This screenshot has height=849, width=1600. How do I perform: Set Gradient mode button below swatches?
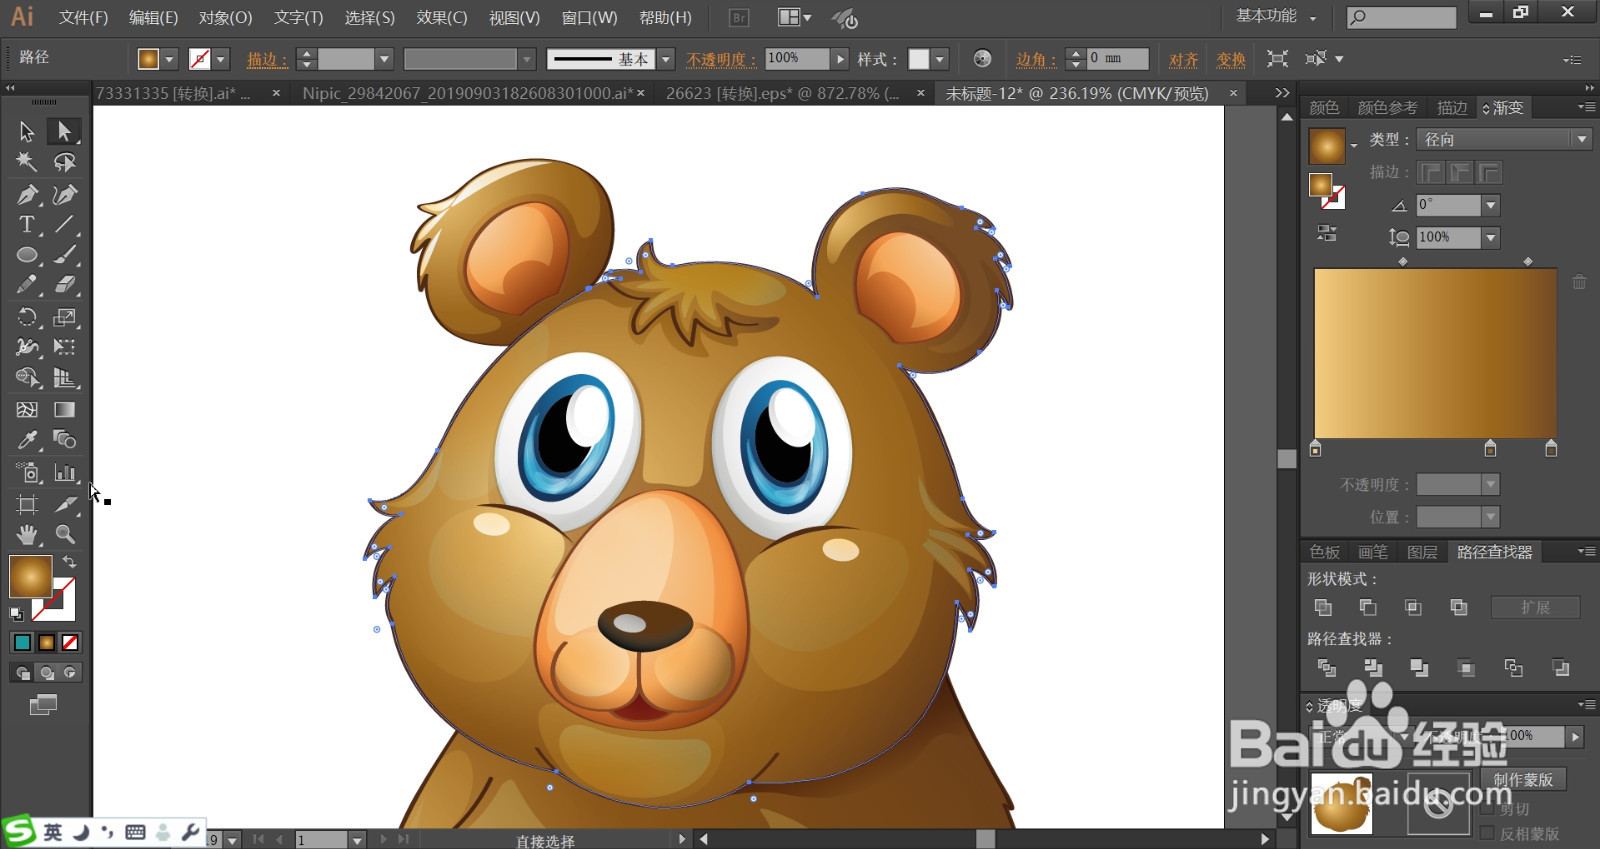click(x=46, y=643)
